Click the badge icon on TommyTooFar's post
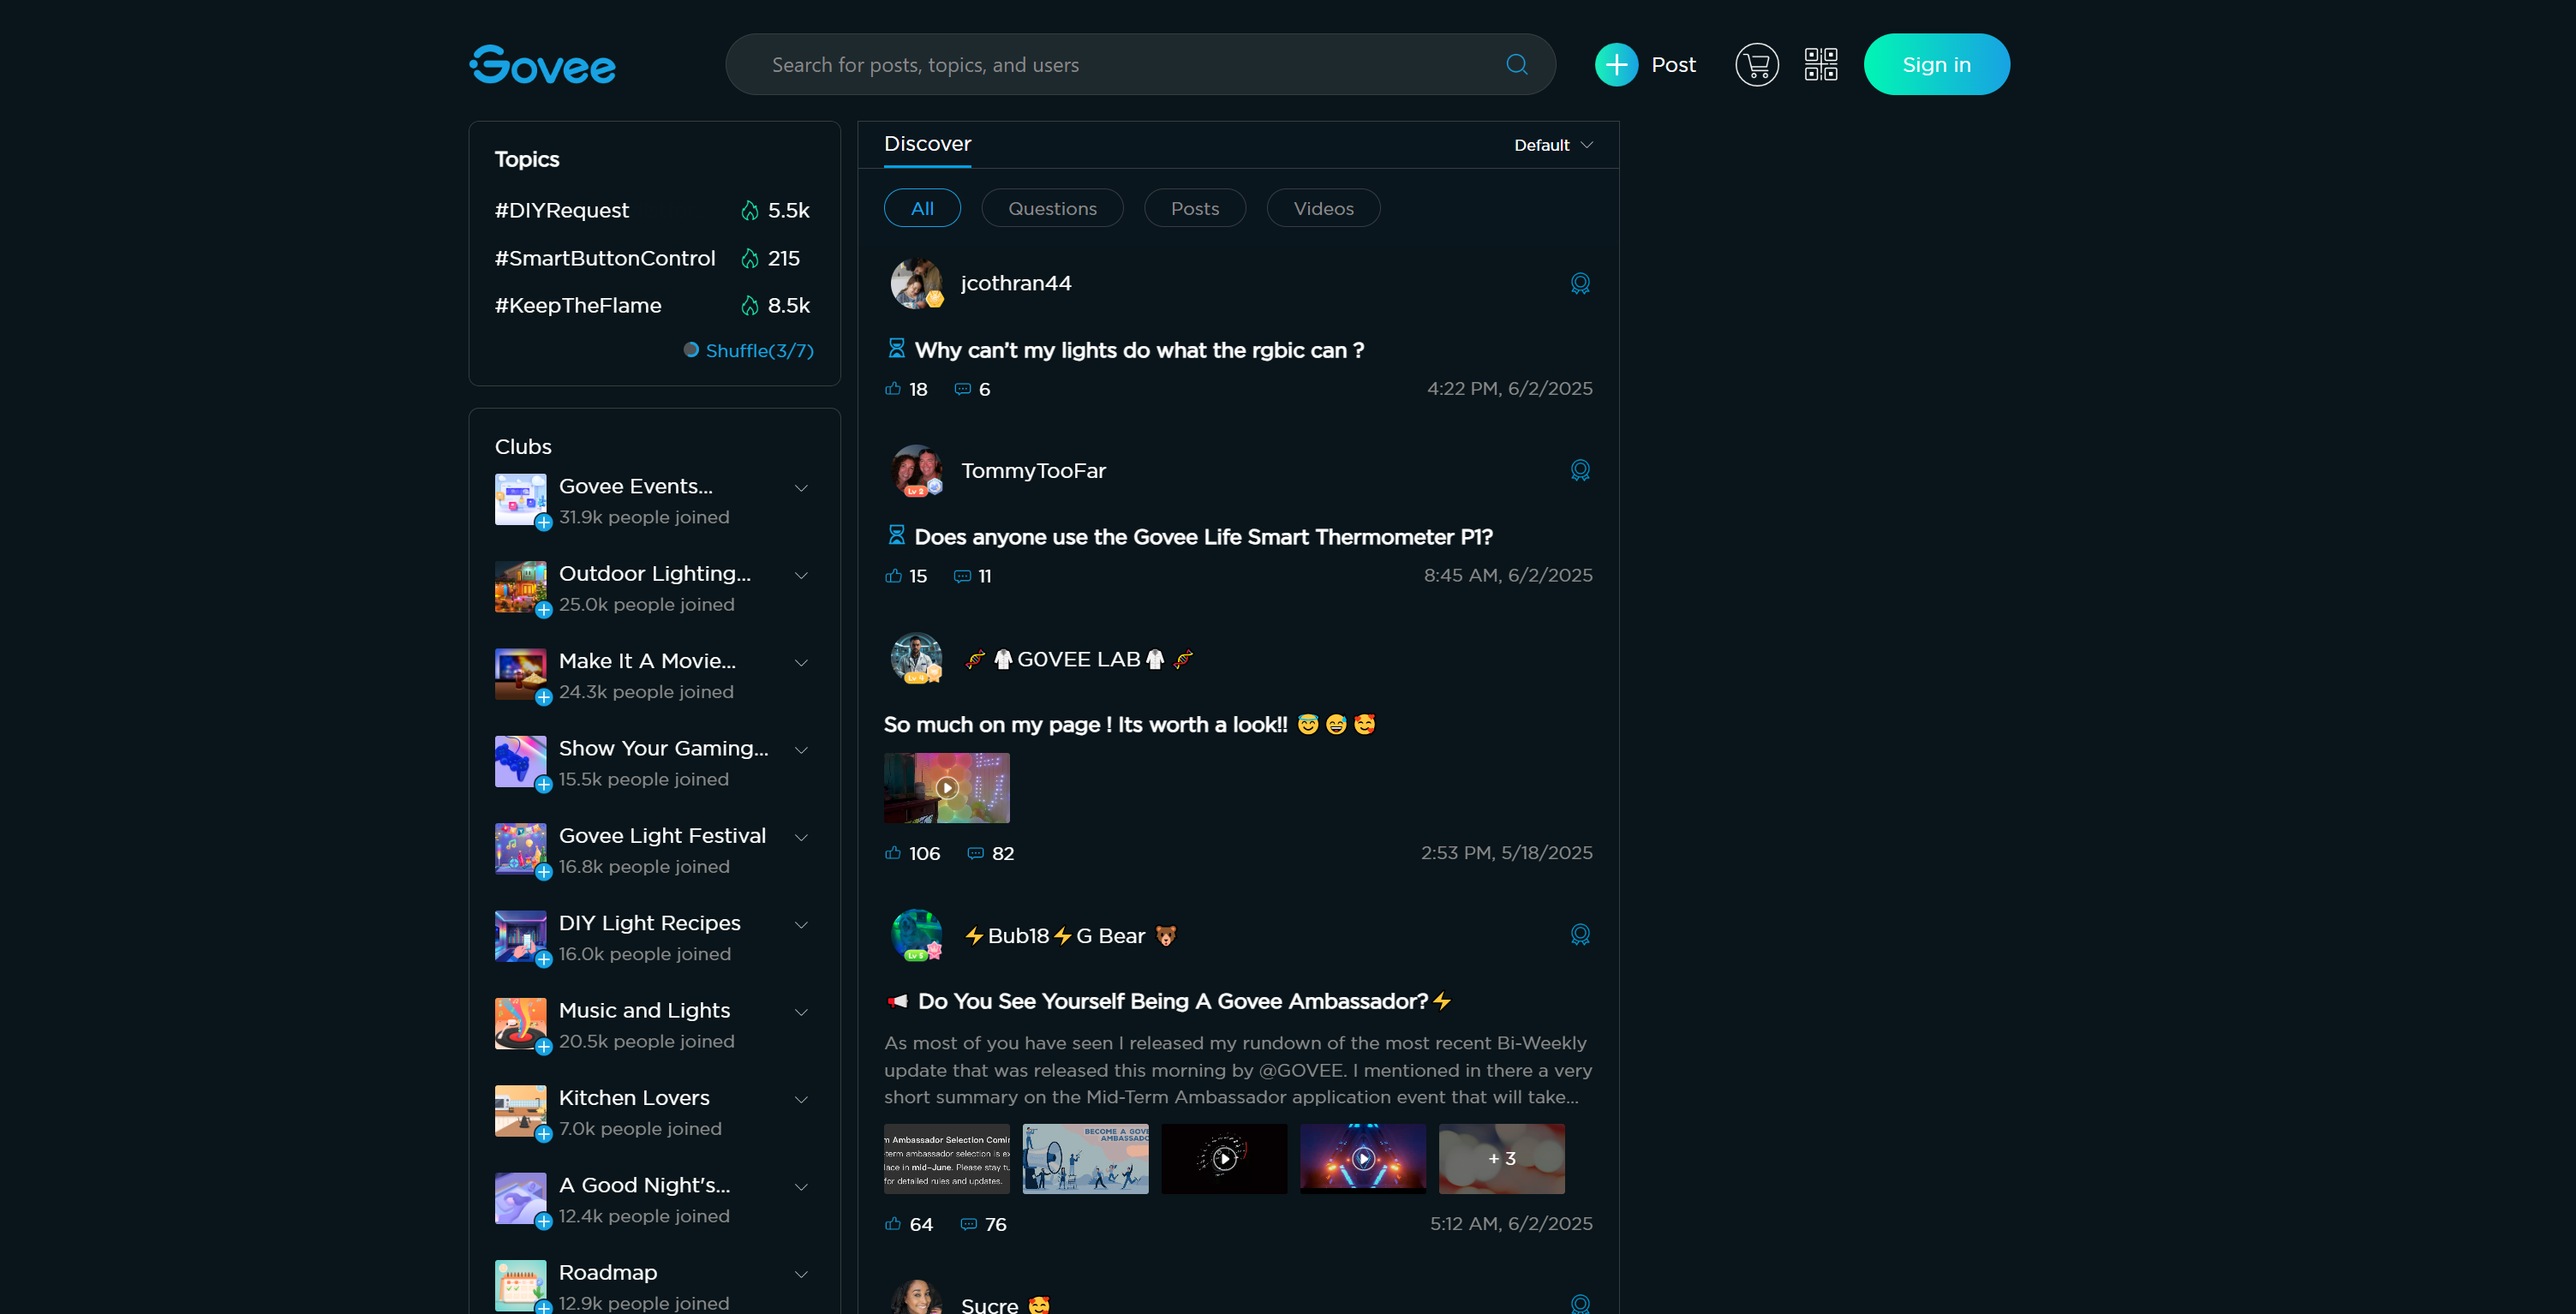The image size is (2576, 1314). (x=1580, y=471)
